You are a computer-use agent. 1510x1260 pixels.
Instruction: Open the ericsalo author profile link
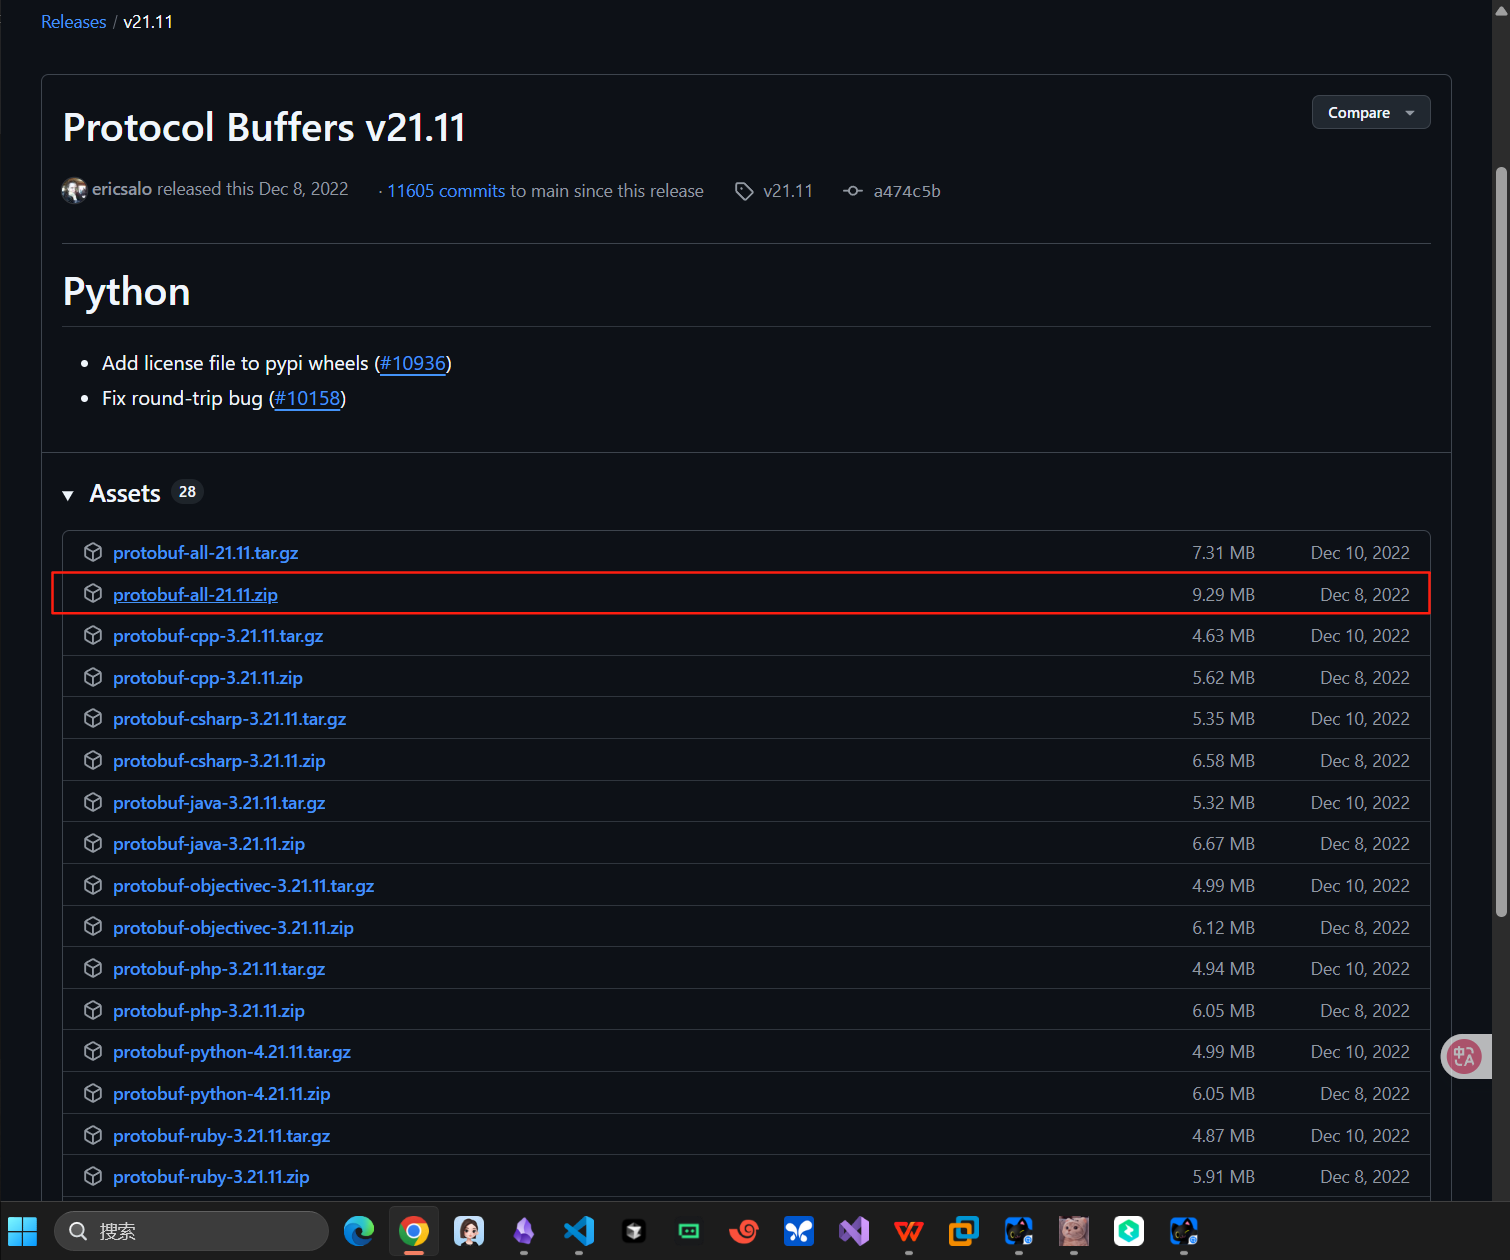(122, 189)
